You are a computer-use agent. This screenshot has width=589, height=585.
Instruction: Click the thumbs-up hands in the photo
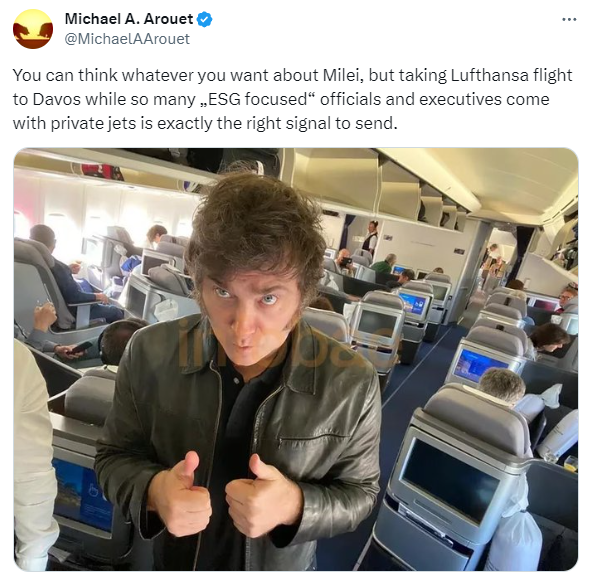223,494
